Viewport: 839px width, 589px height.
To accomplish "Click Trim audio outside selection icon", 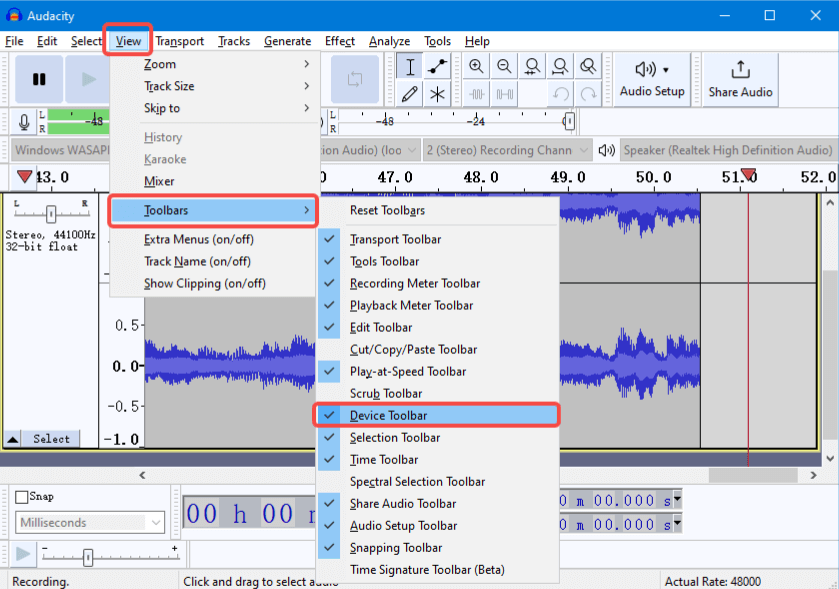I will click(x=476, y=94).
